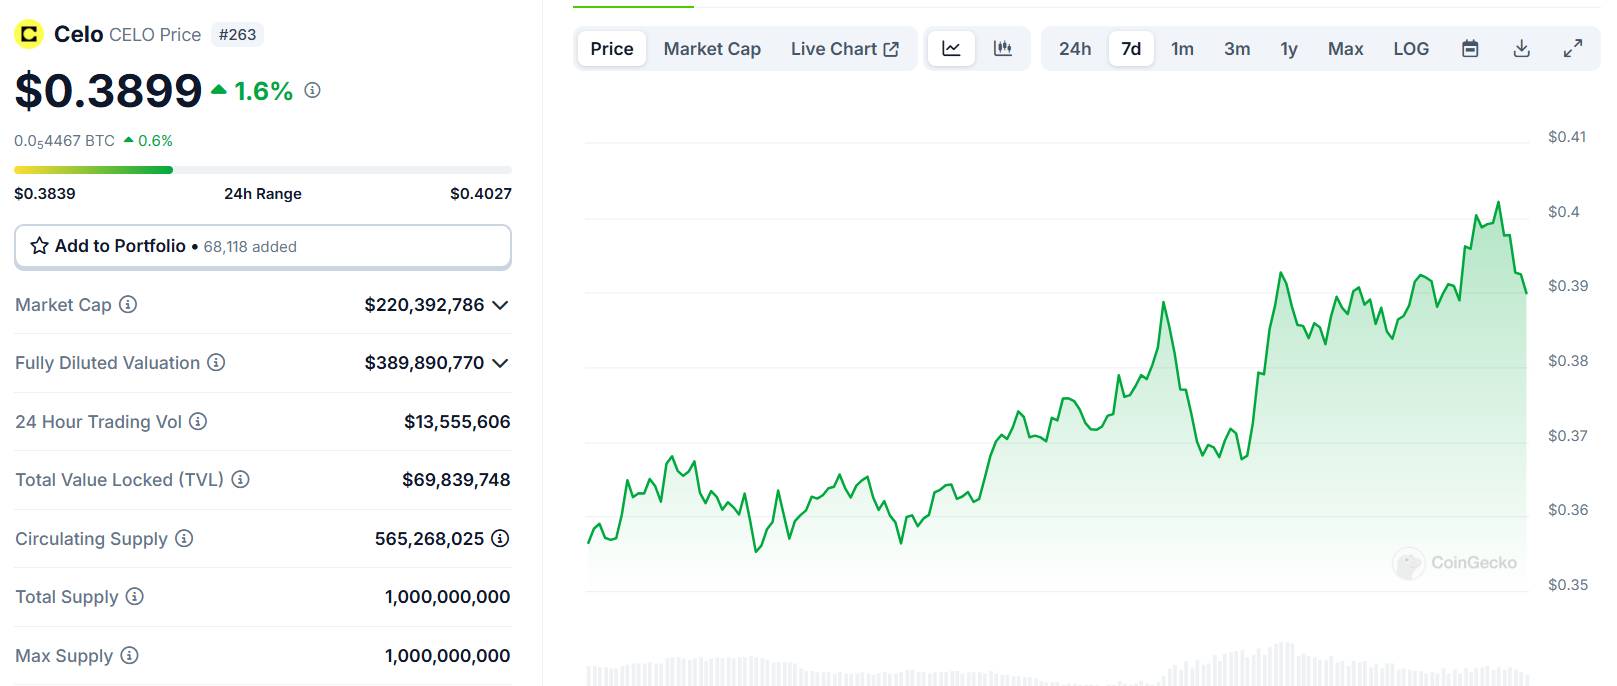
Task: Expand chart to fullscreen
Action: tap(1573, 48)
